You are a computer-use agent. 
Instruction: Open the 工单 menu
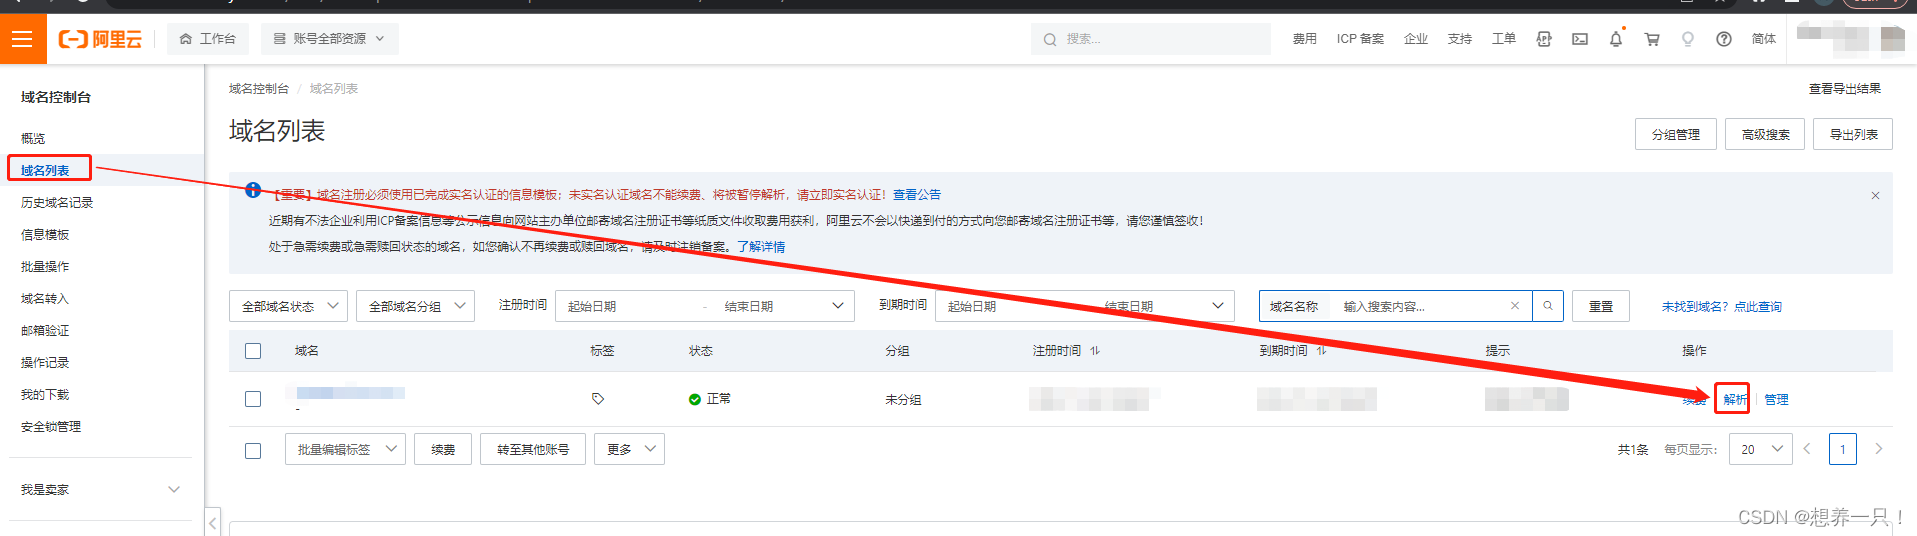(x=1503, y=39)
